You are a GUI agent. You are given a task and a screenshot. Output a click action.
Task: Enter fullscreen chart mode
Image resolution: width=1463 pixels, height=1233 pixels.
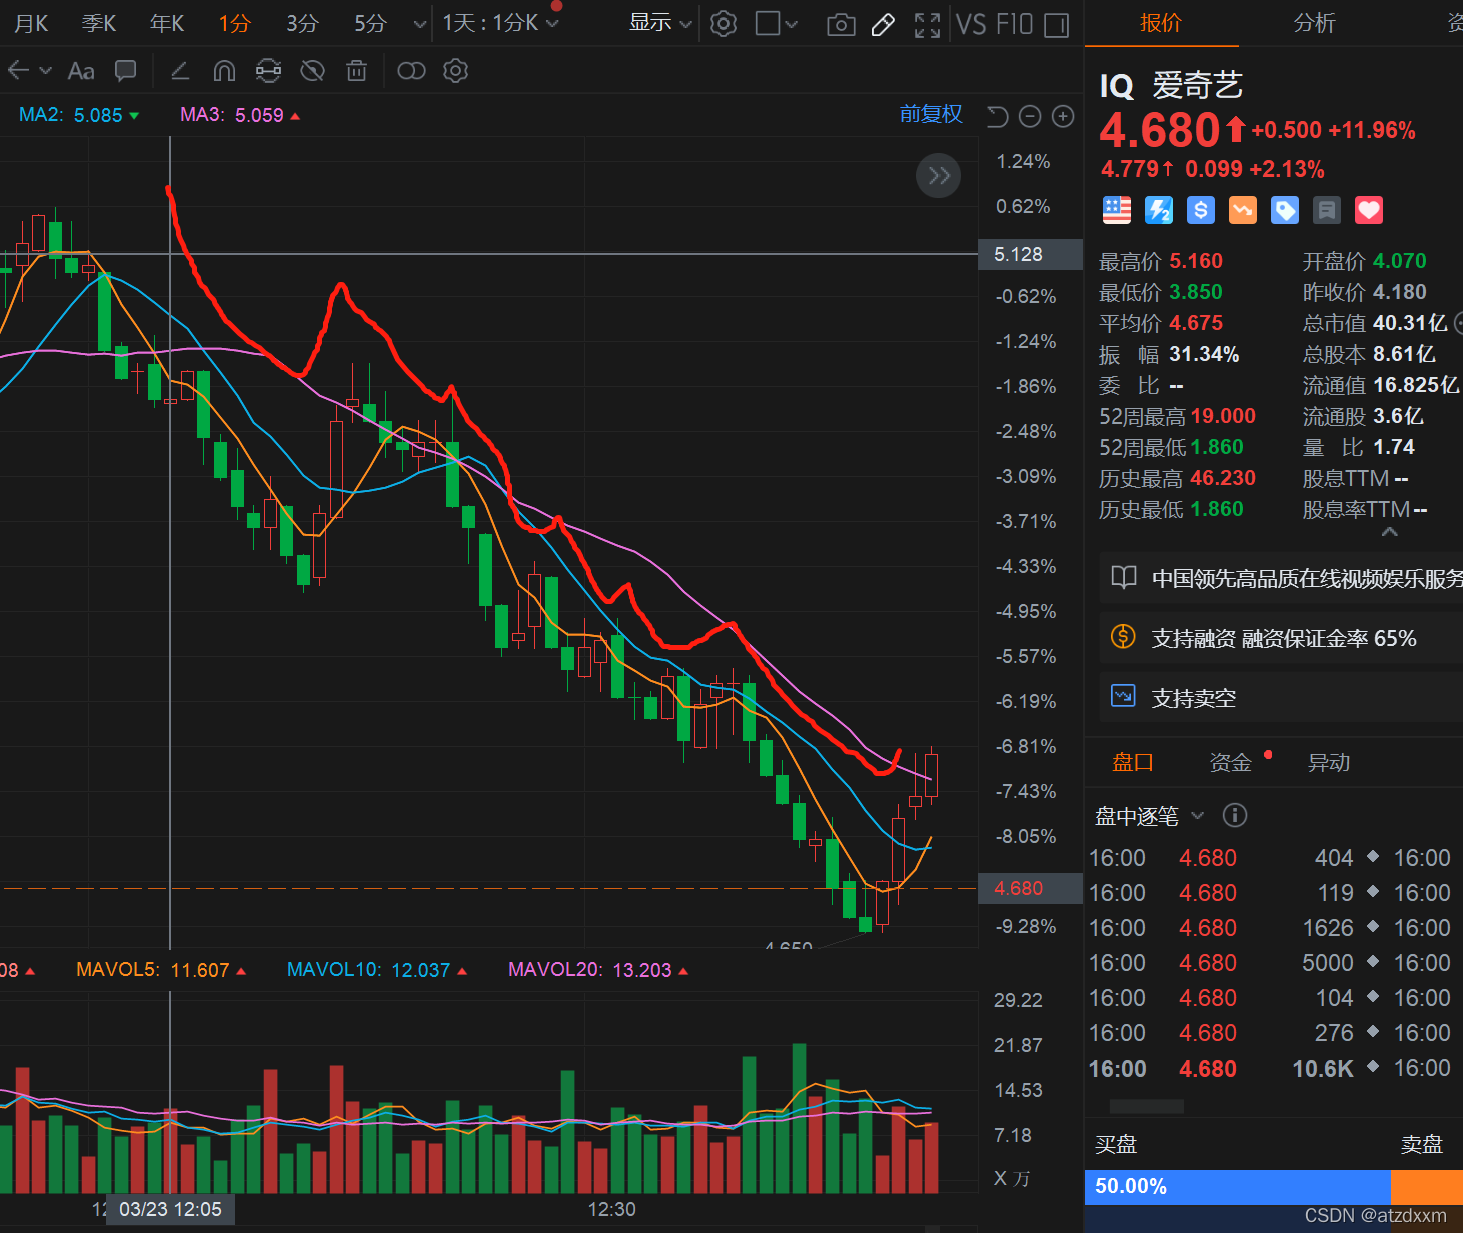click(927, 25)
